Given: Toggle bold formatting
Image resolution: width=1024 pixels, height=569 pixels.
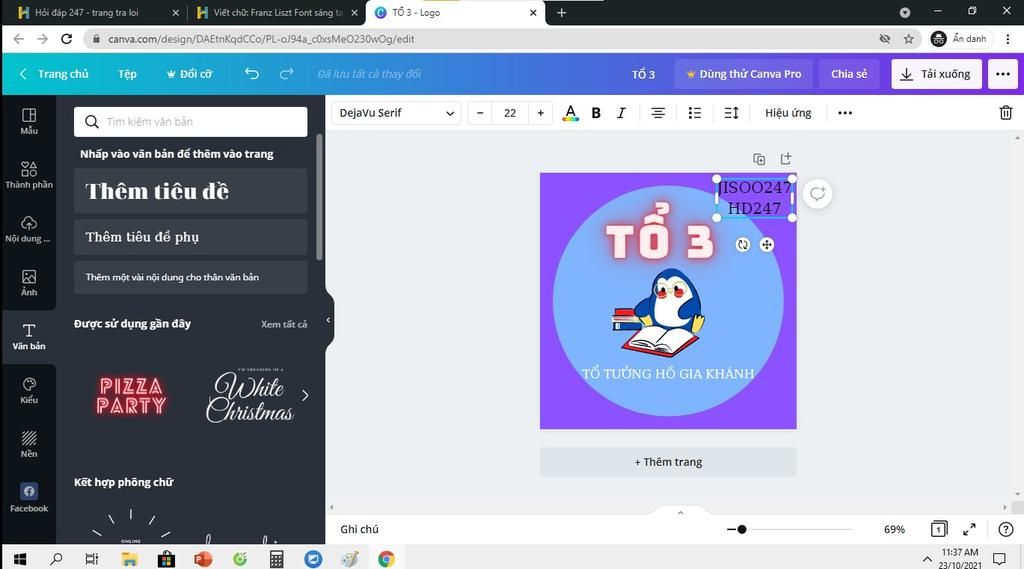Looking at the screenshot, I should 596,113.
